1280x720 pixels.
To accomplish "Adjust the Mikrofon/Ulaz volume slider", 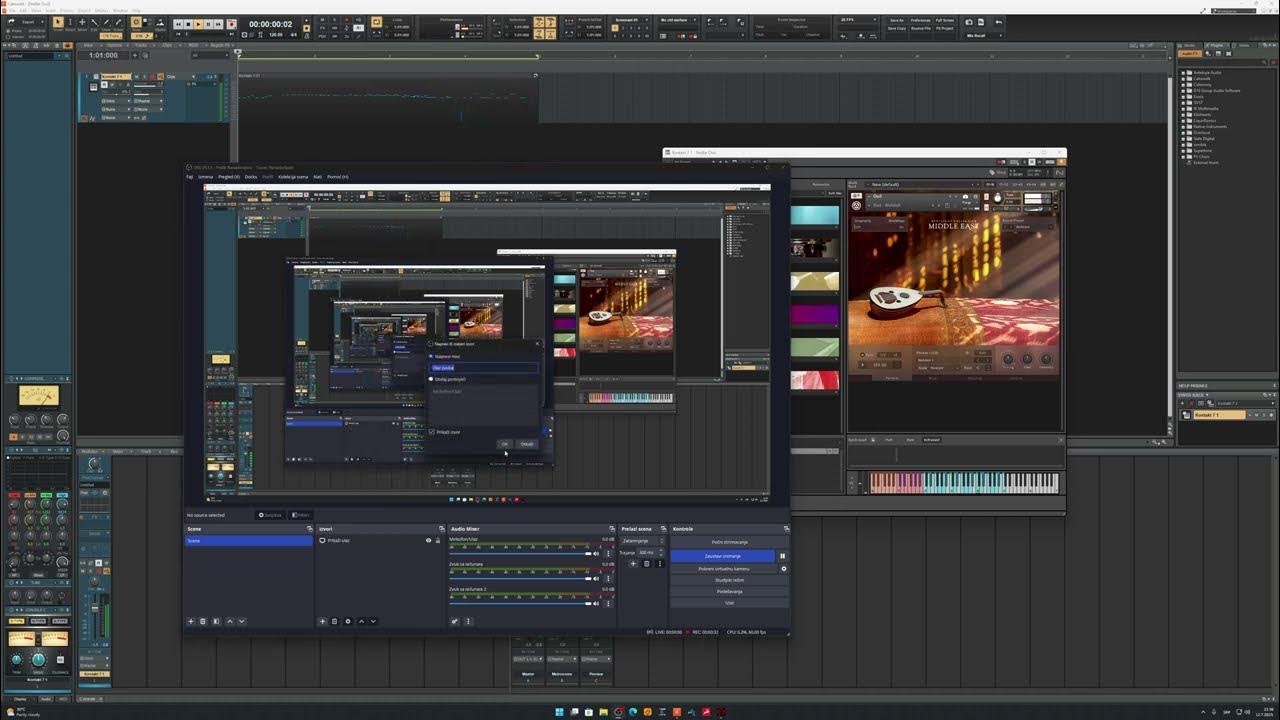I will 520,553.
